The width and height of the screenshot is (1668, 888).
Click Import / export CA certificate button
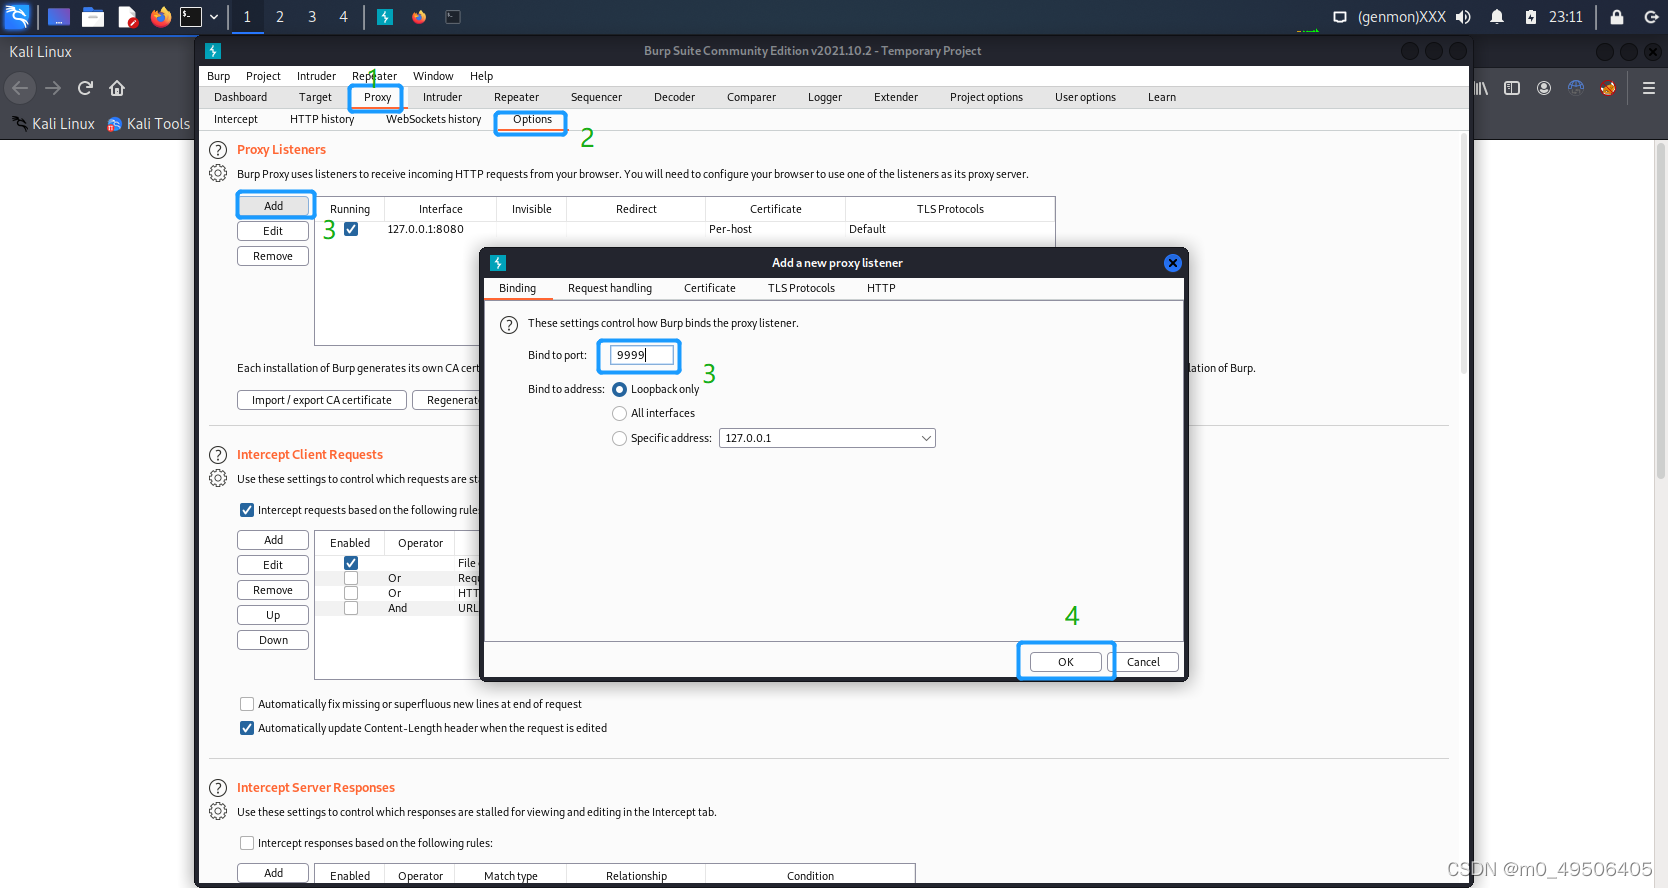(322, 400)
